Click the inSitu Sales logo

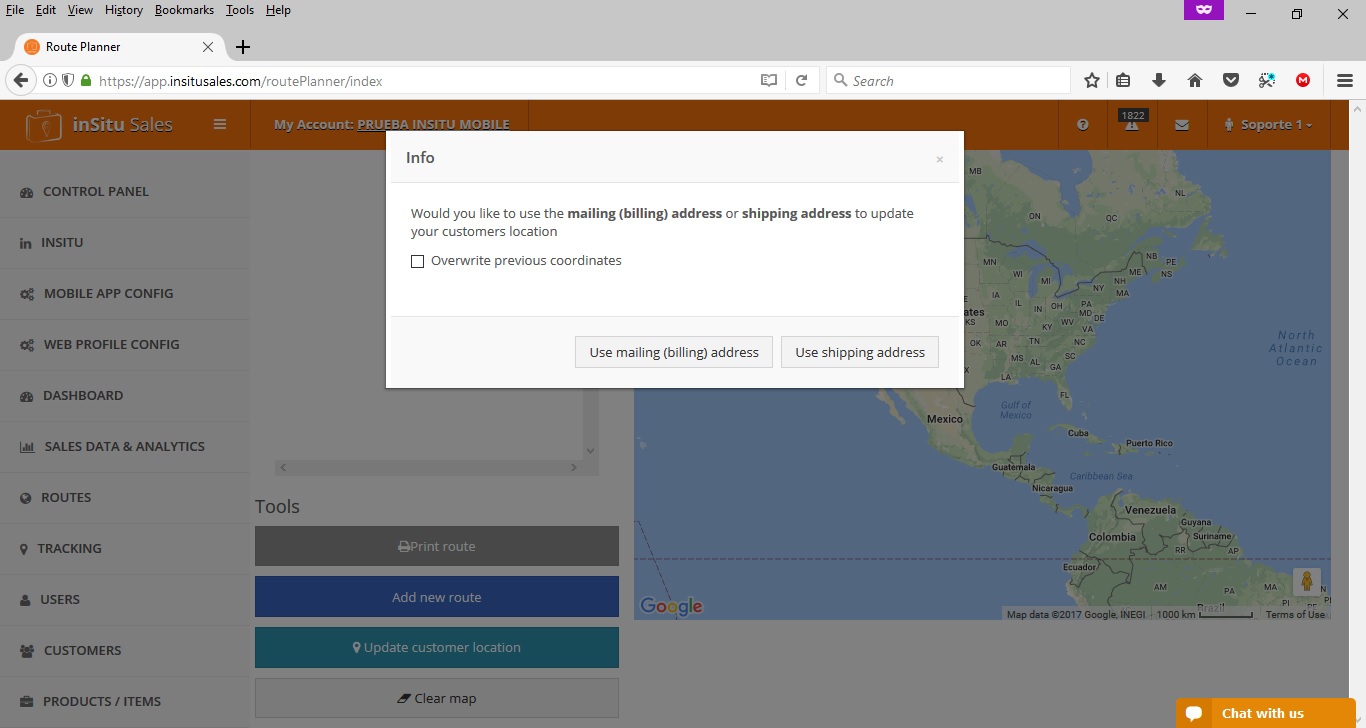(x=100, y=125)
